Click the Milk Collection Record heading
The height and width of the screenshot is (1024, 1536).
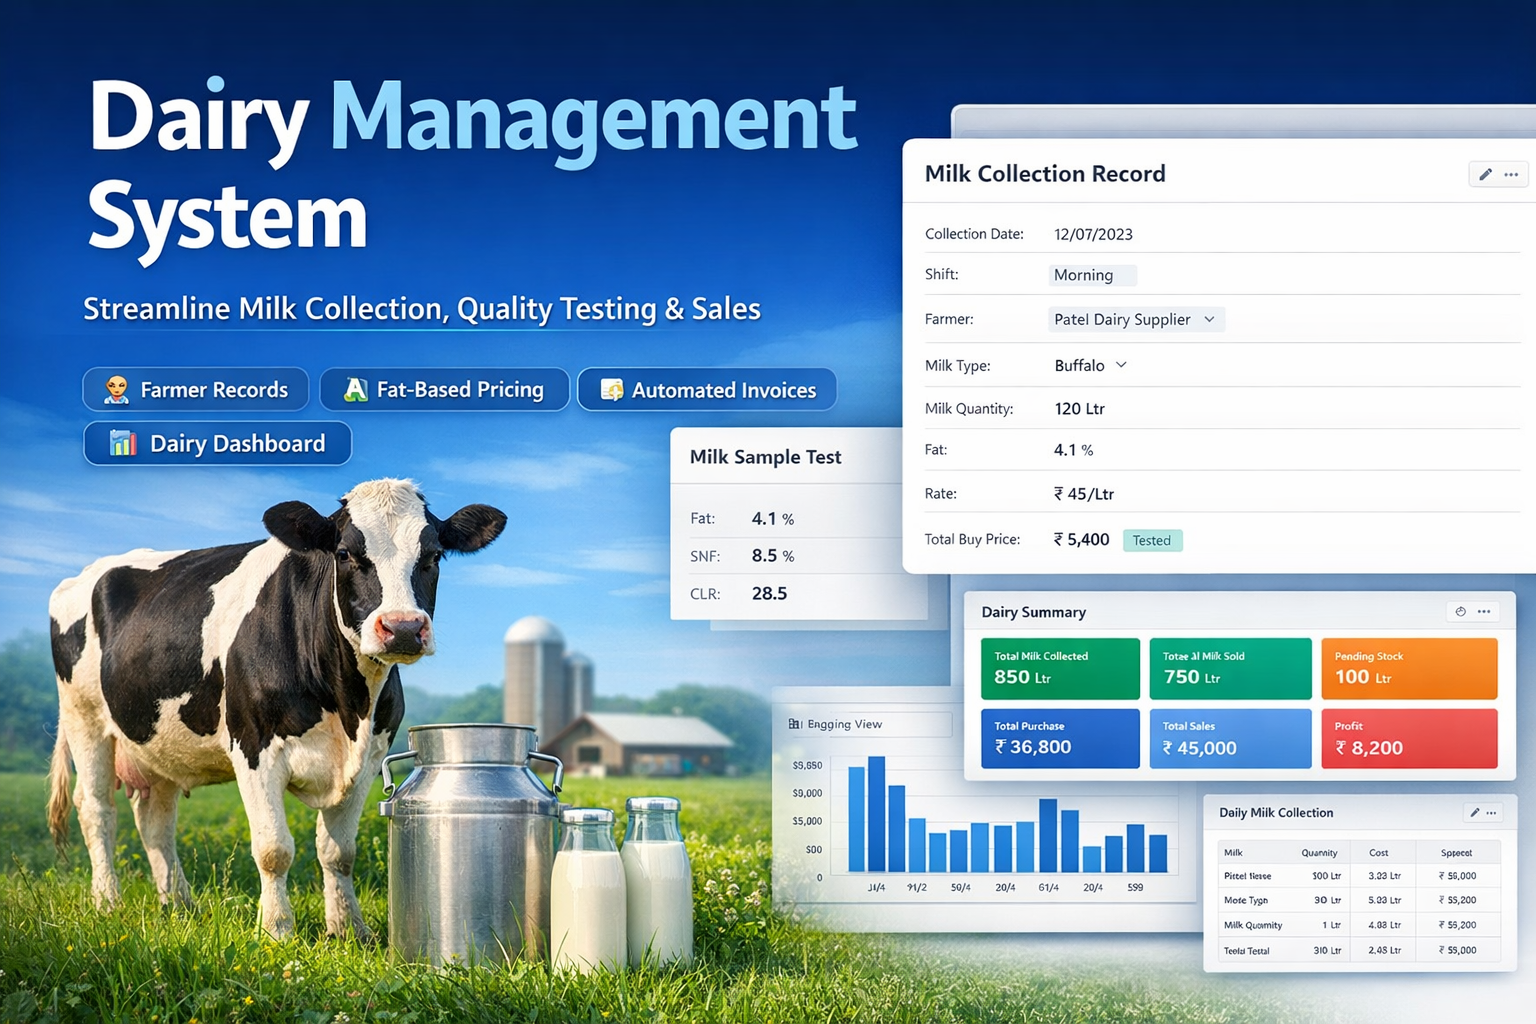[x=1045, y=174]
